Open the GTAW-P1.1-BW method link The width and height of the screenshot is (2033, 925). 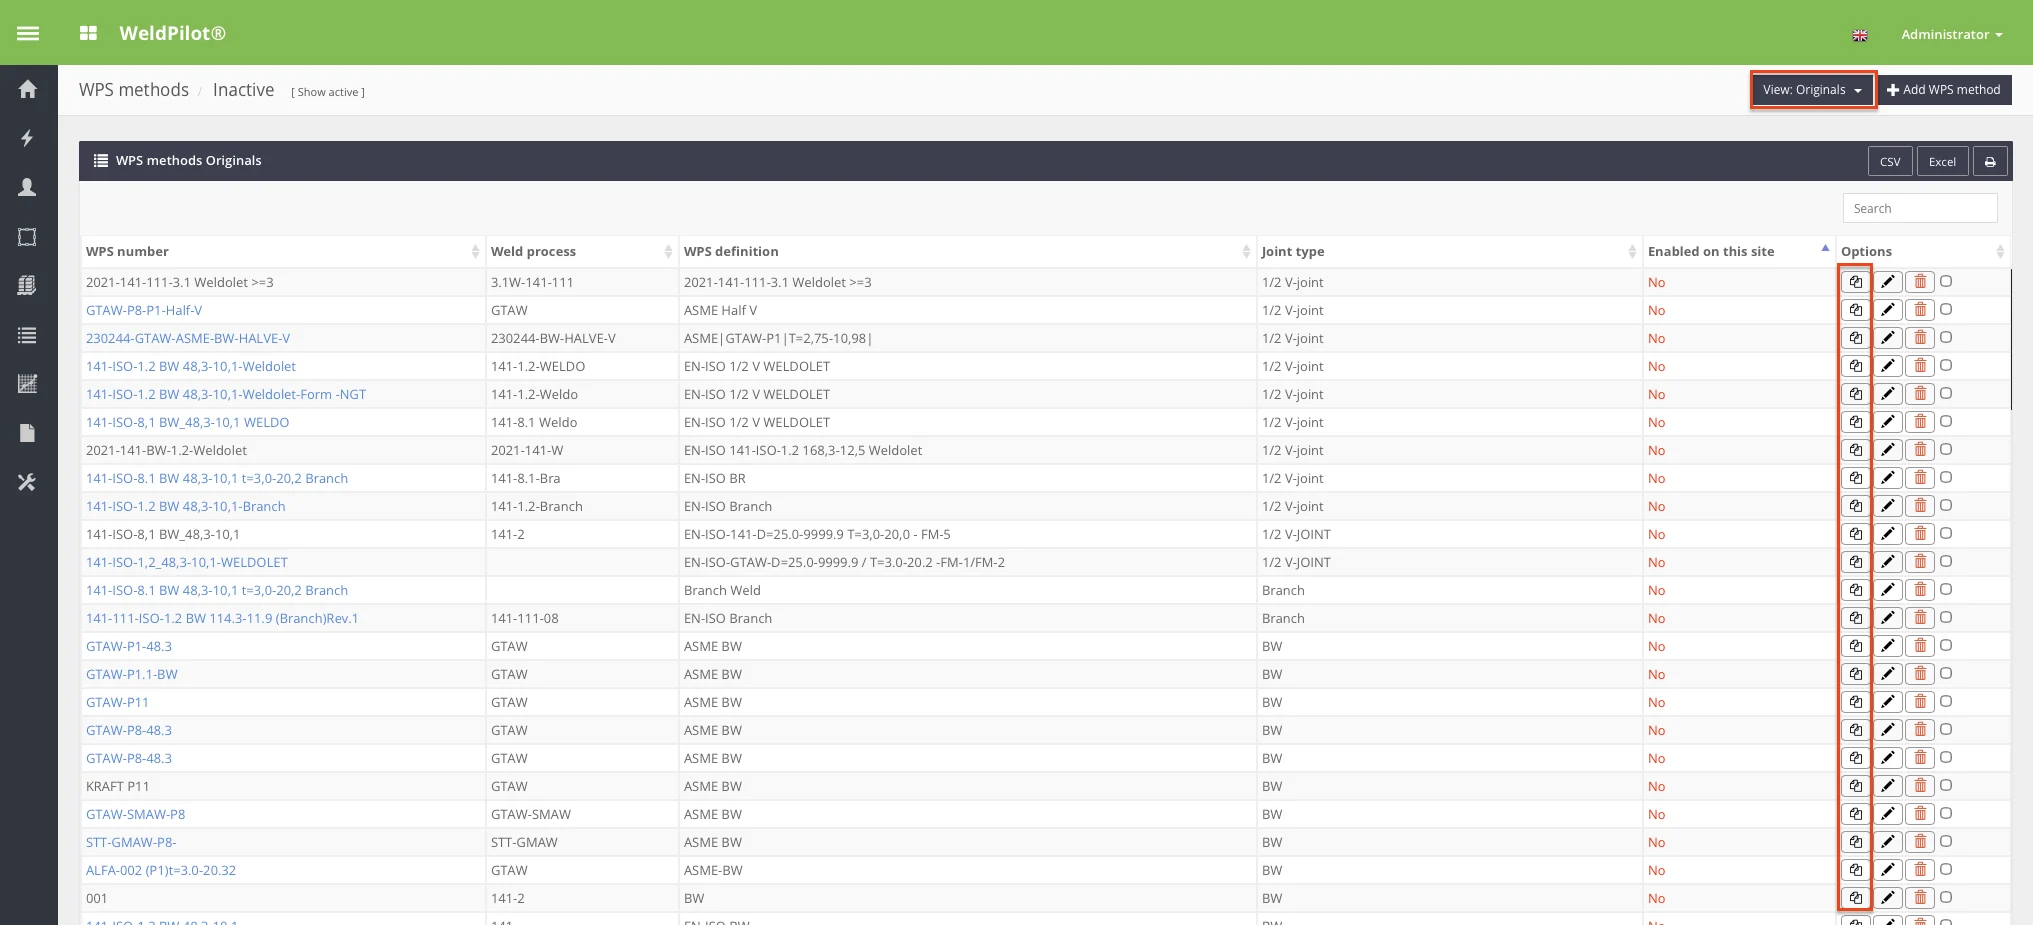click(132, 674)
